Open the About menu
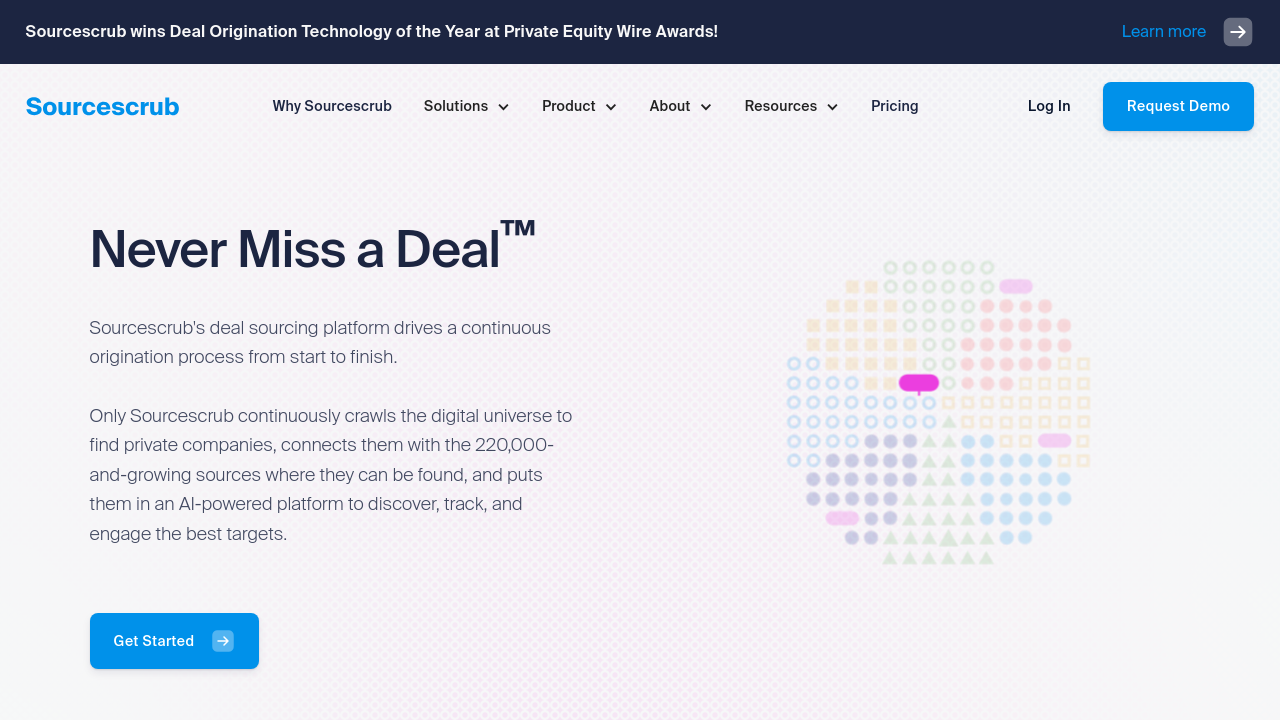1280x720 pixels. (669, 106)
